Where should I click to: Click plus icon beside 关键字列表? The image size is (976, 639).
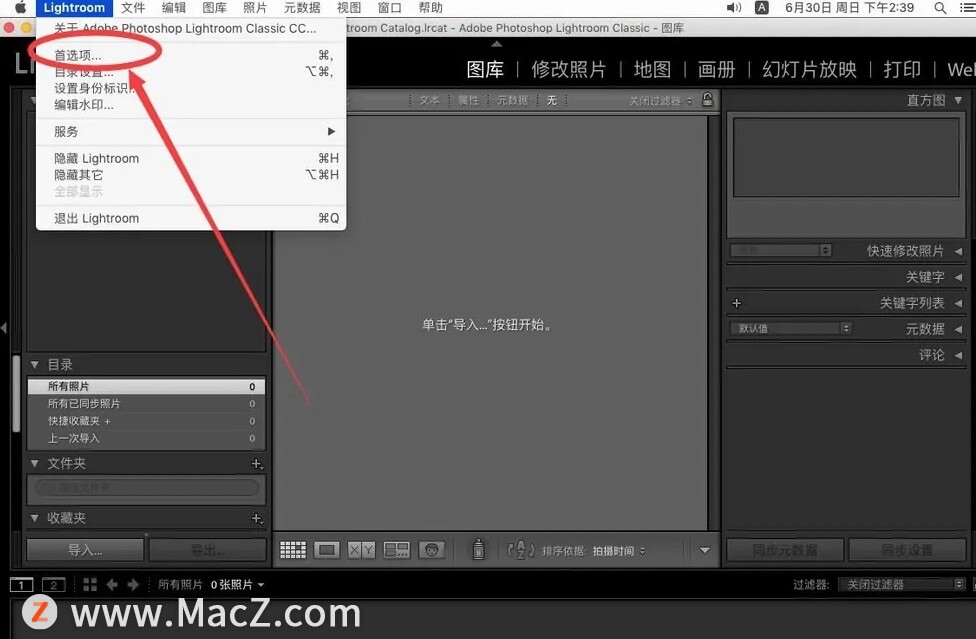coord(737,303)
